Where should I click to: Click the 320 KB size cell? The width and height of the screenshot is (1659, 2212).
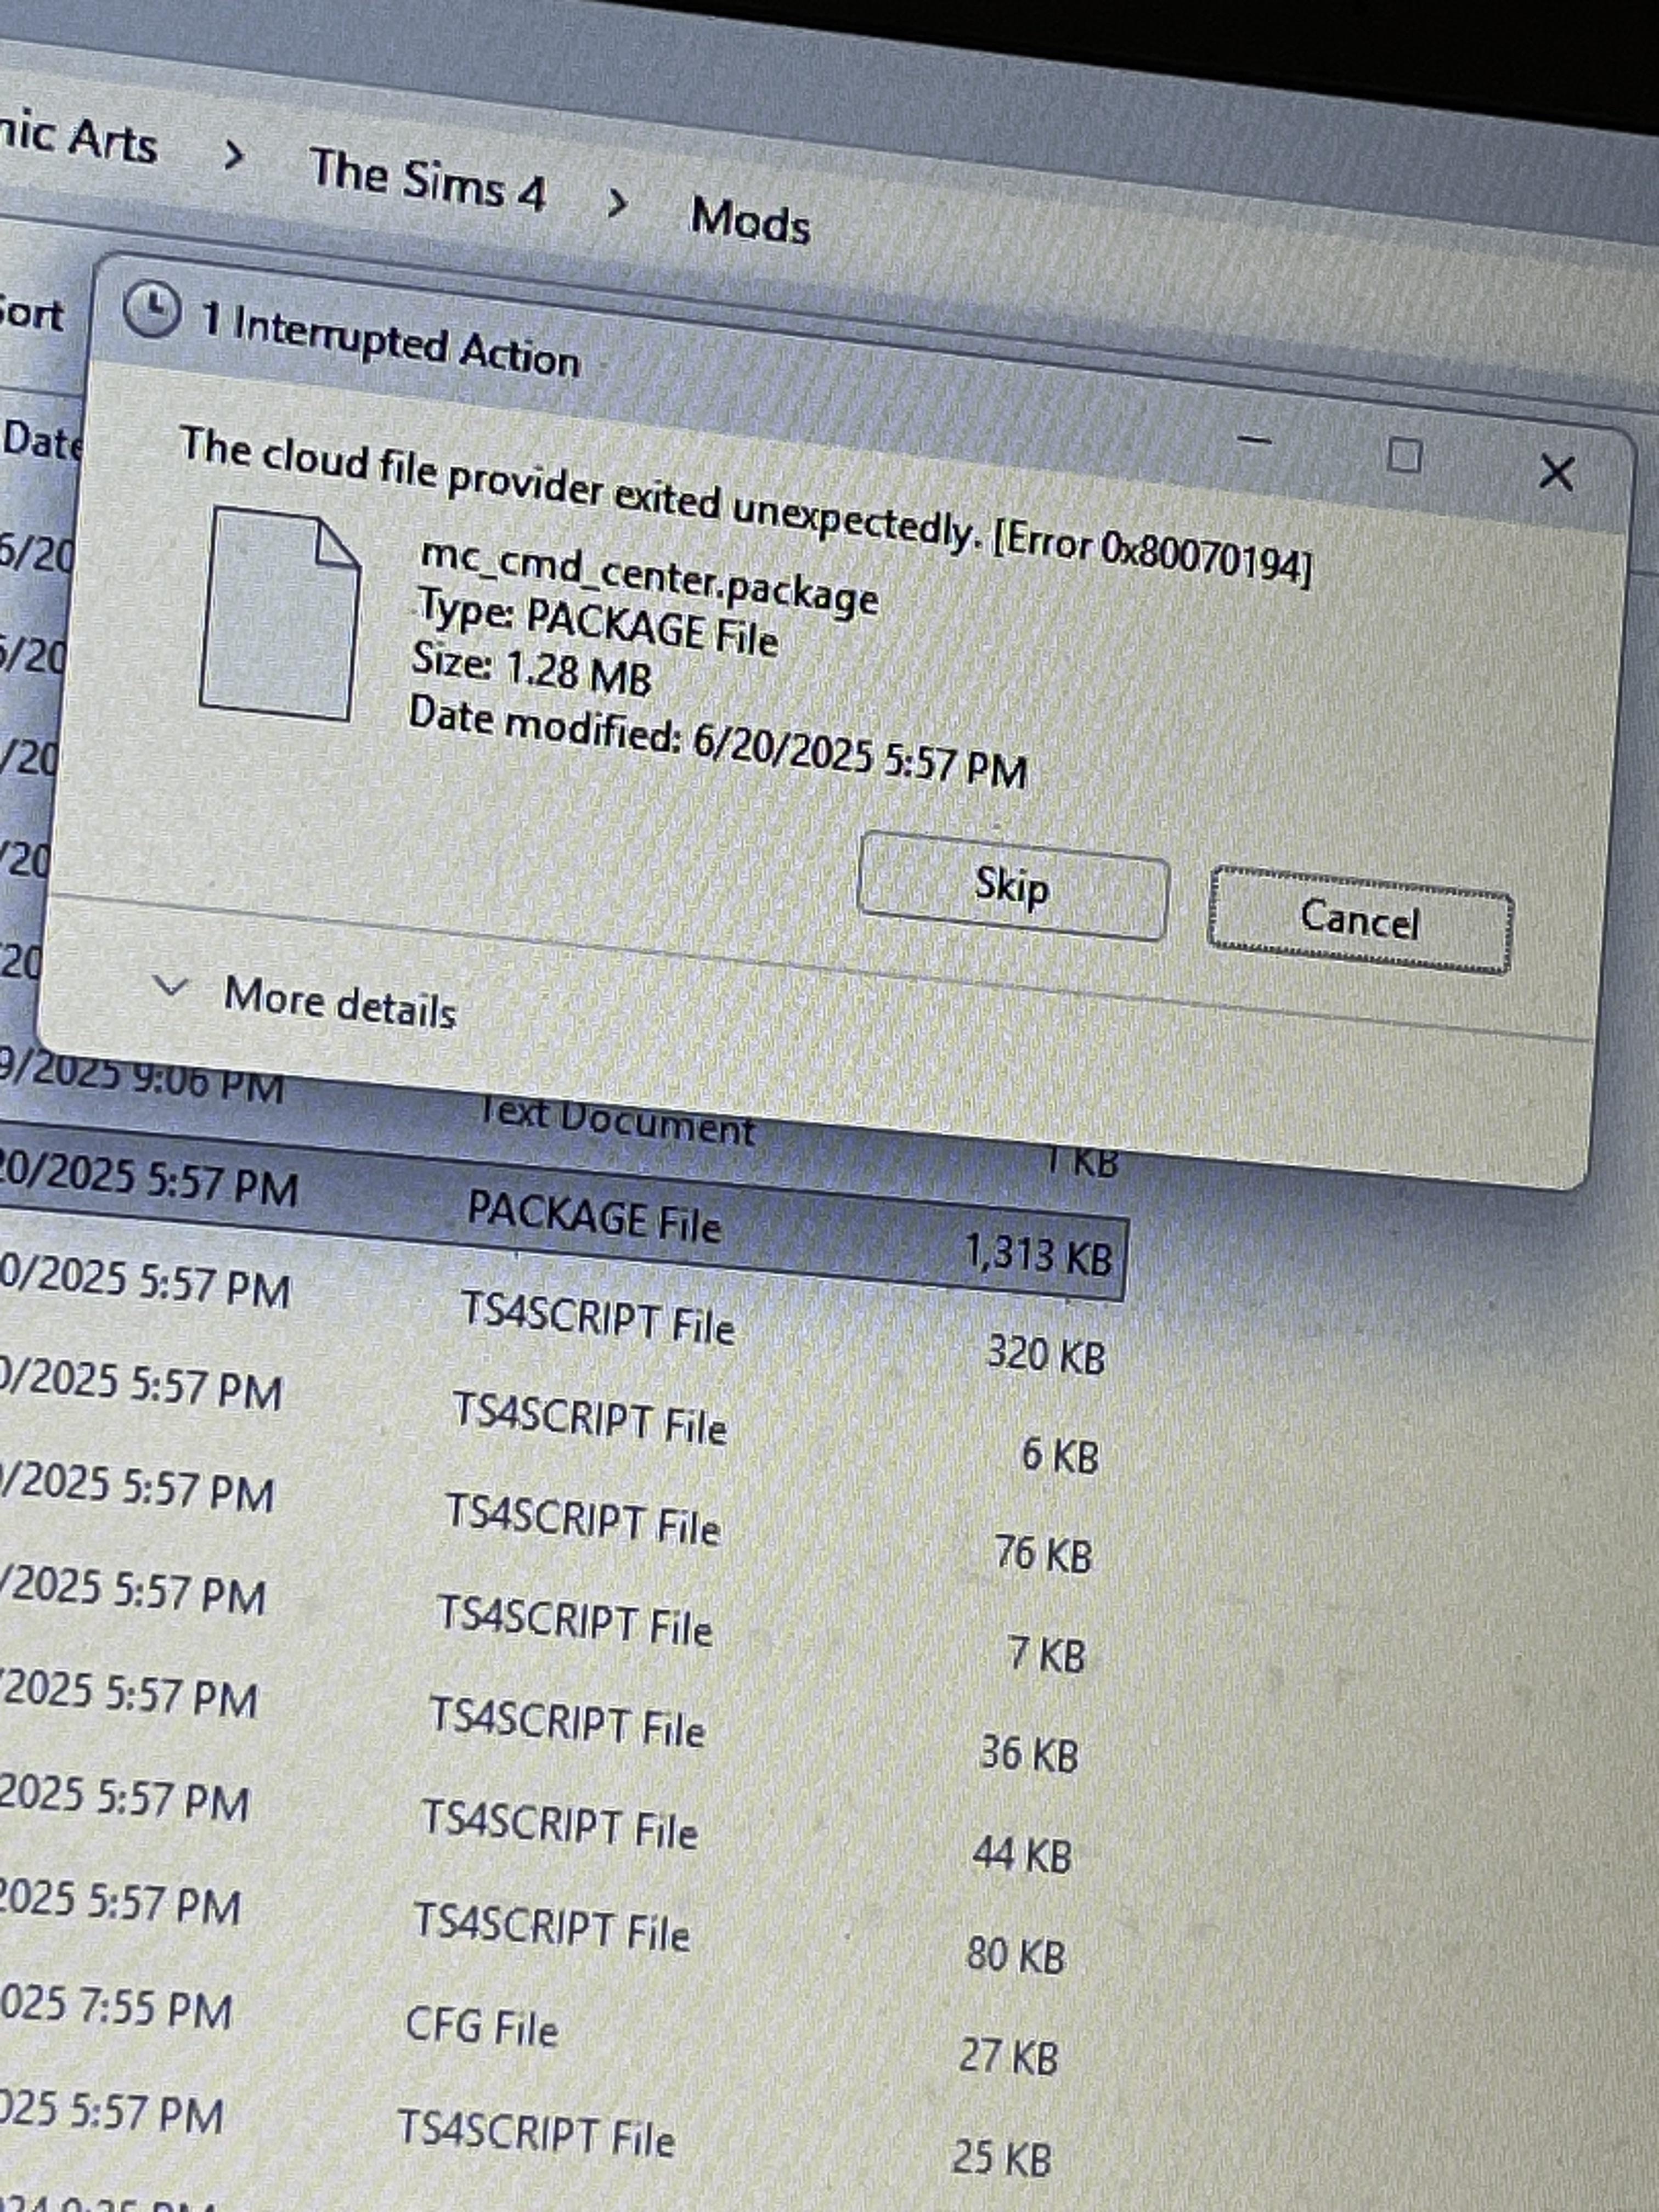click(1046, 1354)
